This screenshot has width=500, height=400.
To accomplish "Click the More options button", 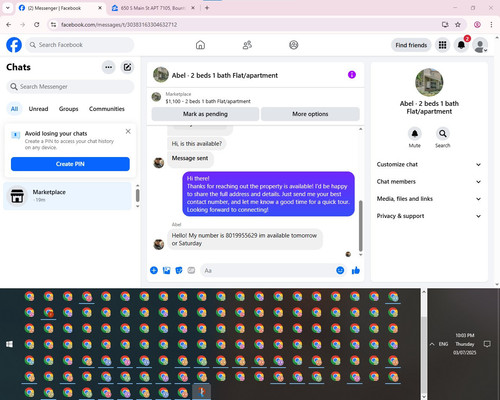I will click(310, 114).
